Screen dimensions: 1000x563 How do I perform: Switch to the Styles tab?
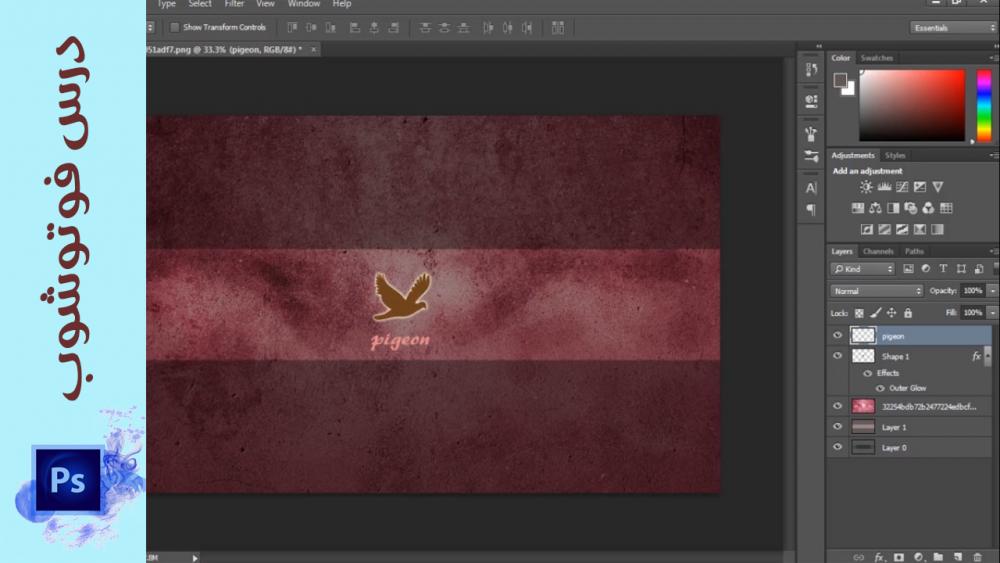[x=895, y=156]
